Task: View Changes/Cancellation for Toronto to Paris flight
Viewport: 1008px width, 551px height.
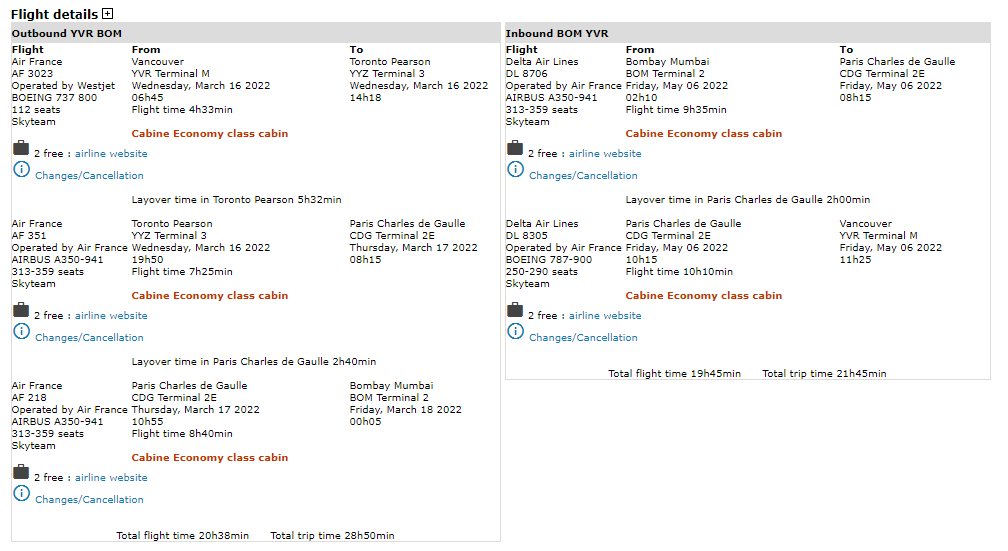Action: [x=89, y=338]
